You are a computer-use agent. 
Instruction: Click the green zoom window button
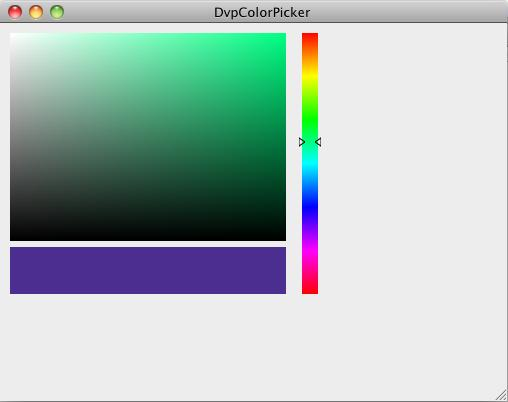pos(57,12)
